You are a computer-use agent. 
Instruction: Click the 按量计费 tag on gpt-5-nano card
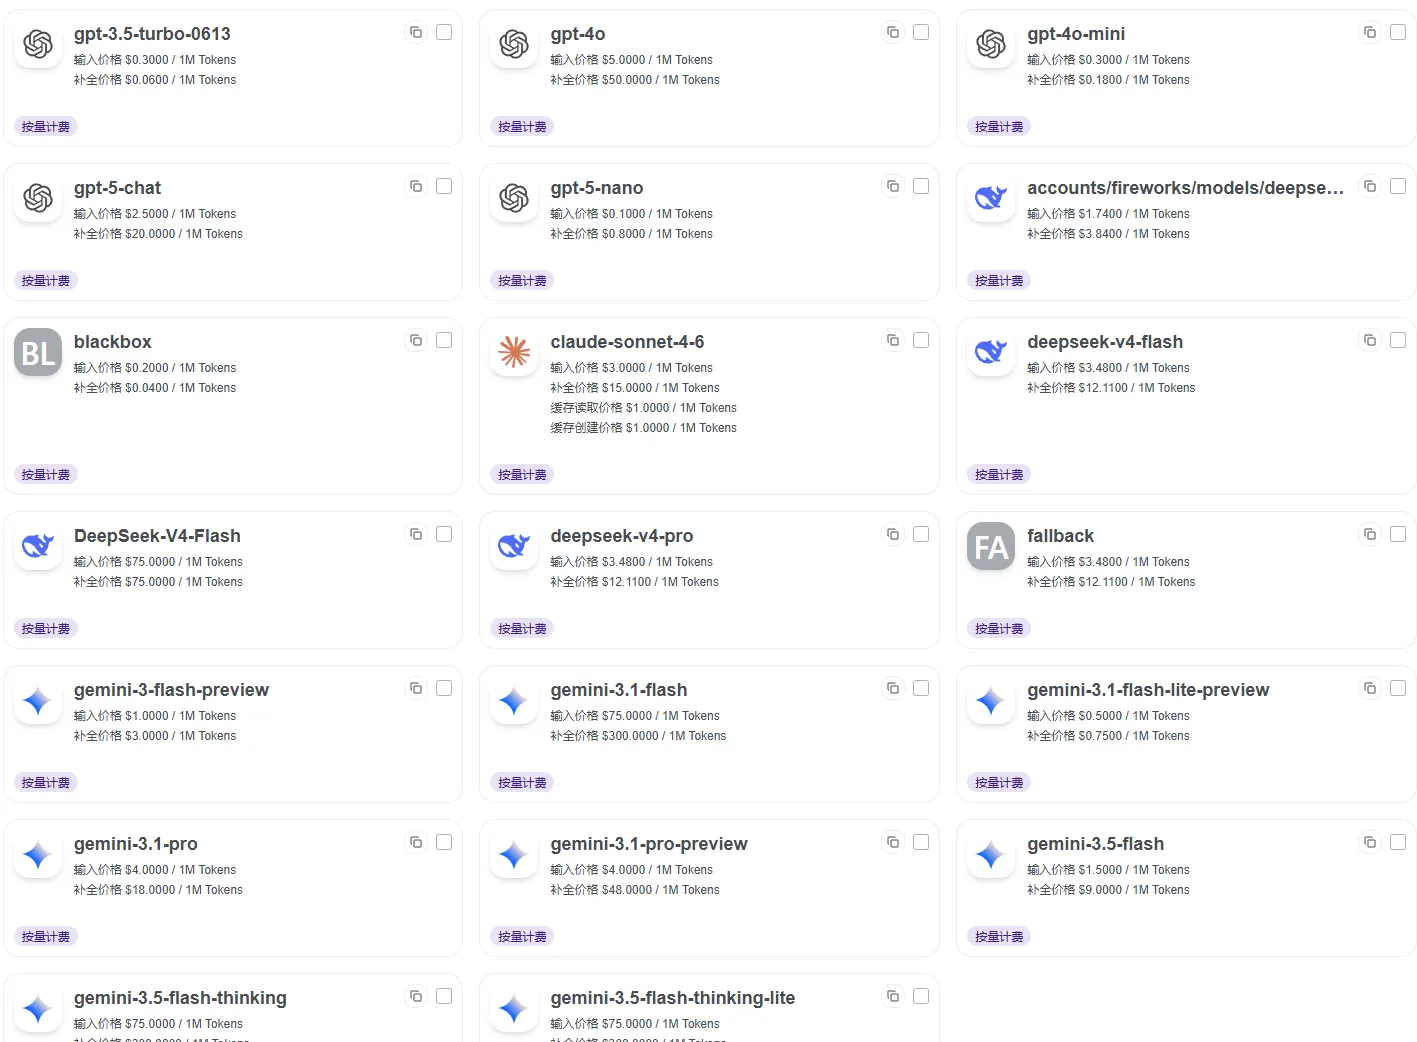[522, 281]
